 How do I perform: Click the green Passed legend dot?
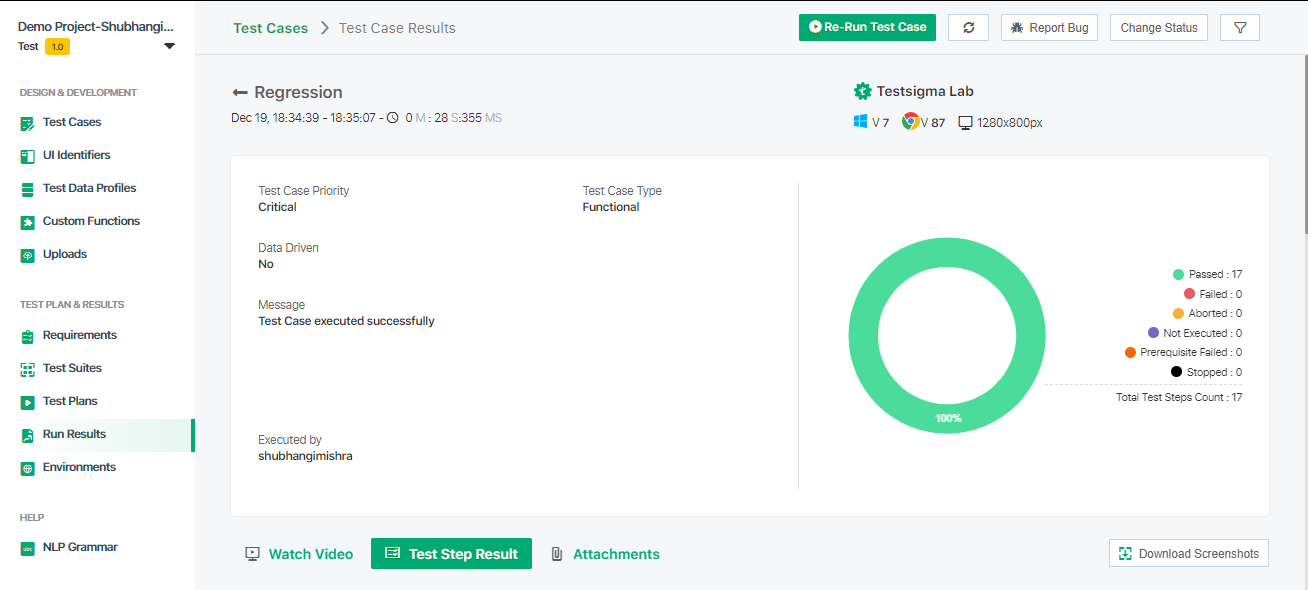click(1178, 274)
